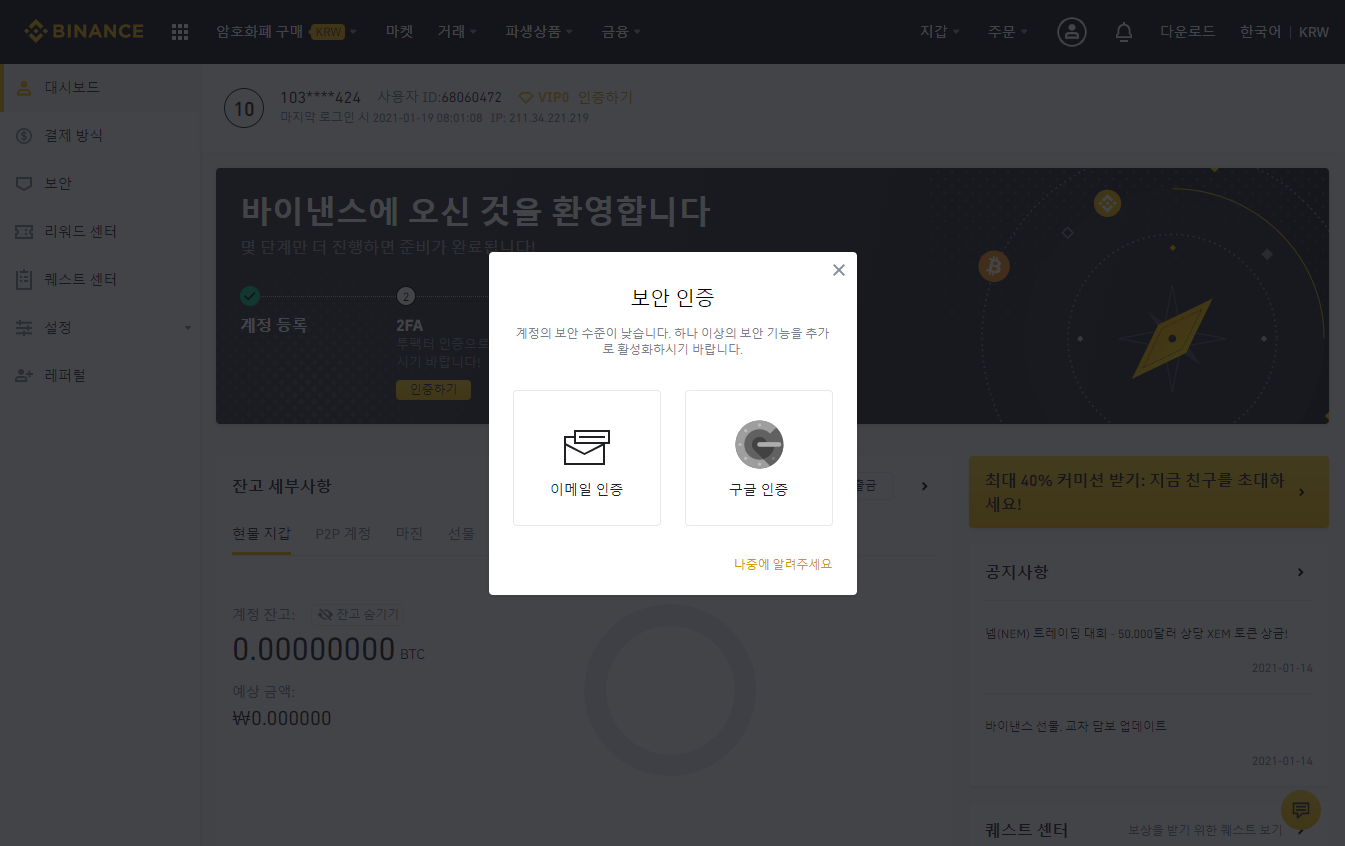Open the user profile icon

pyautogui.click(x=1072, y=32)
